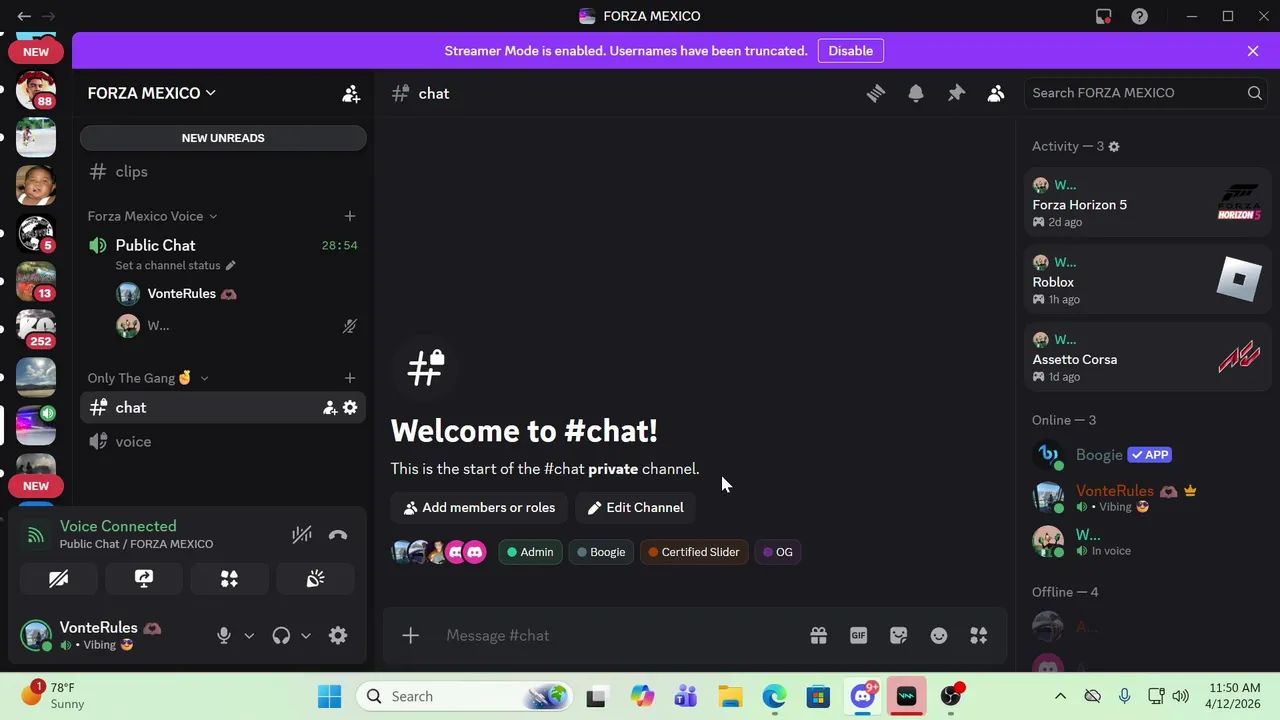1280x720 pixels.
Task: Turn on camera in voice panel
Action: pos(58,579)
